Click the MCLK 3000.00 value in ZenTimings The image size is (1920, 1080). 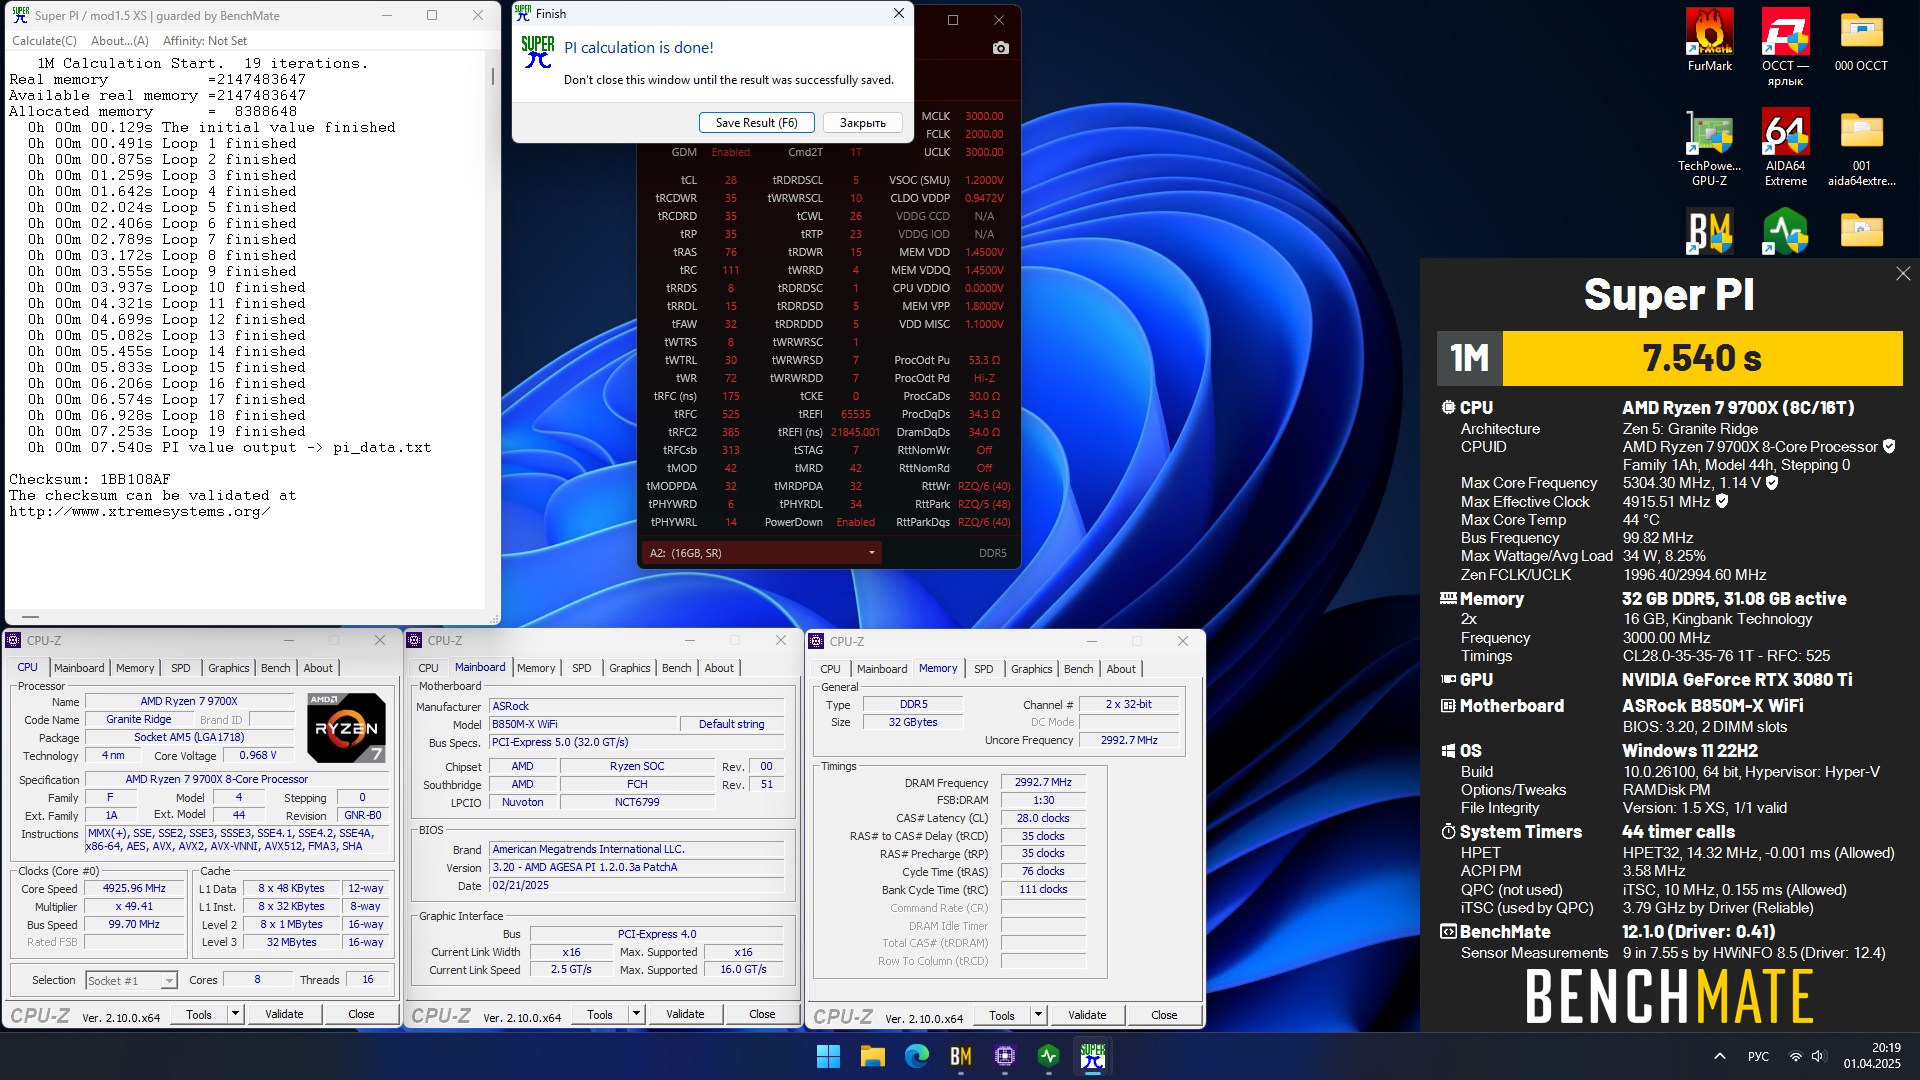(x=984, y=116)
